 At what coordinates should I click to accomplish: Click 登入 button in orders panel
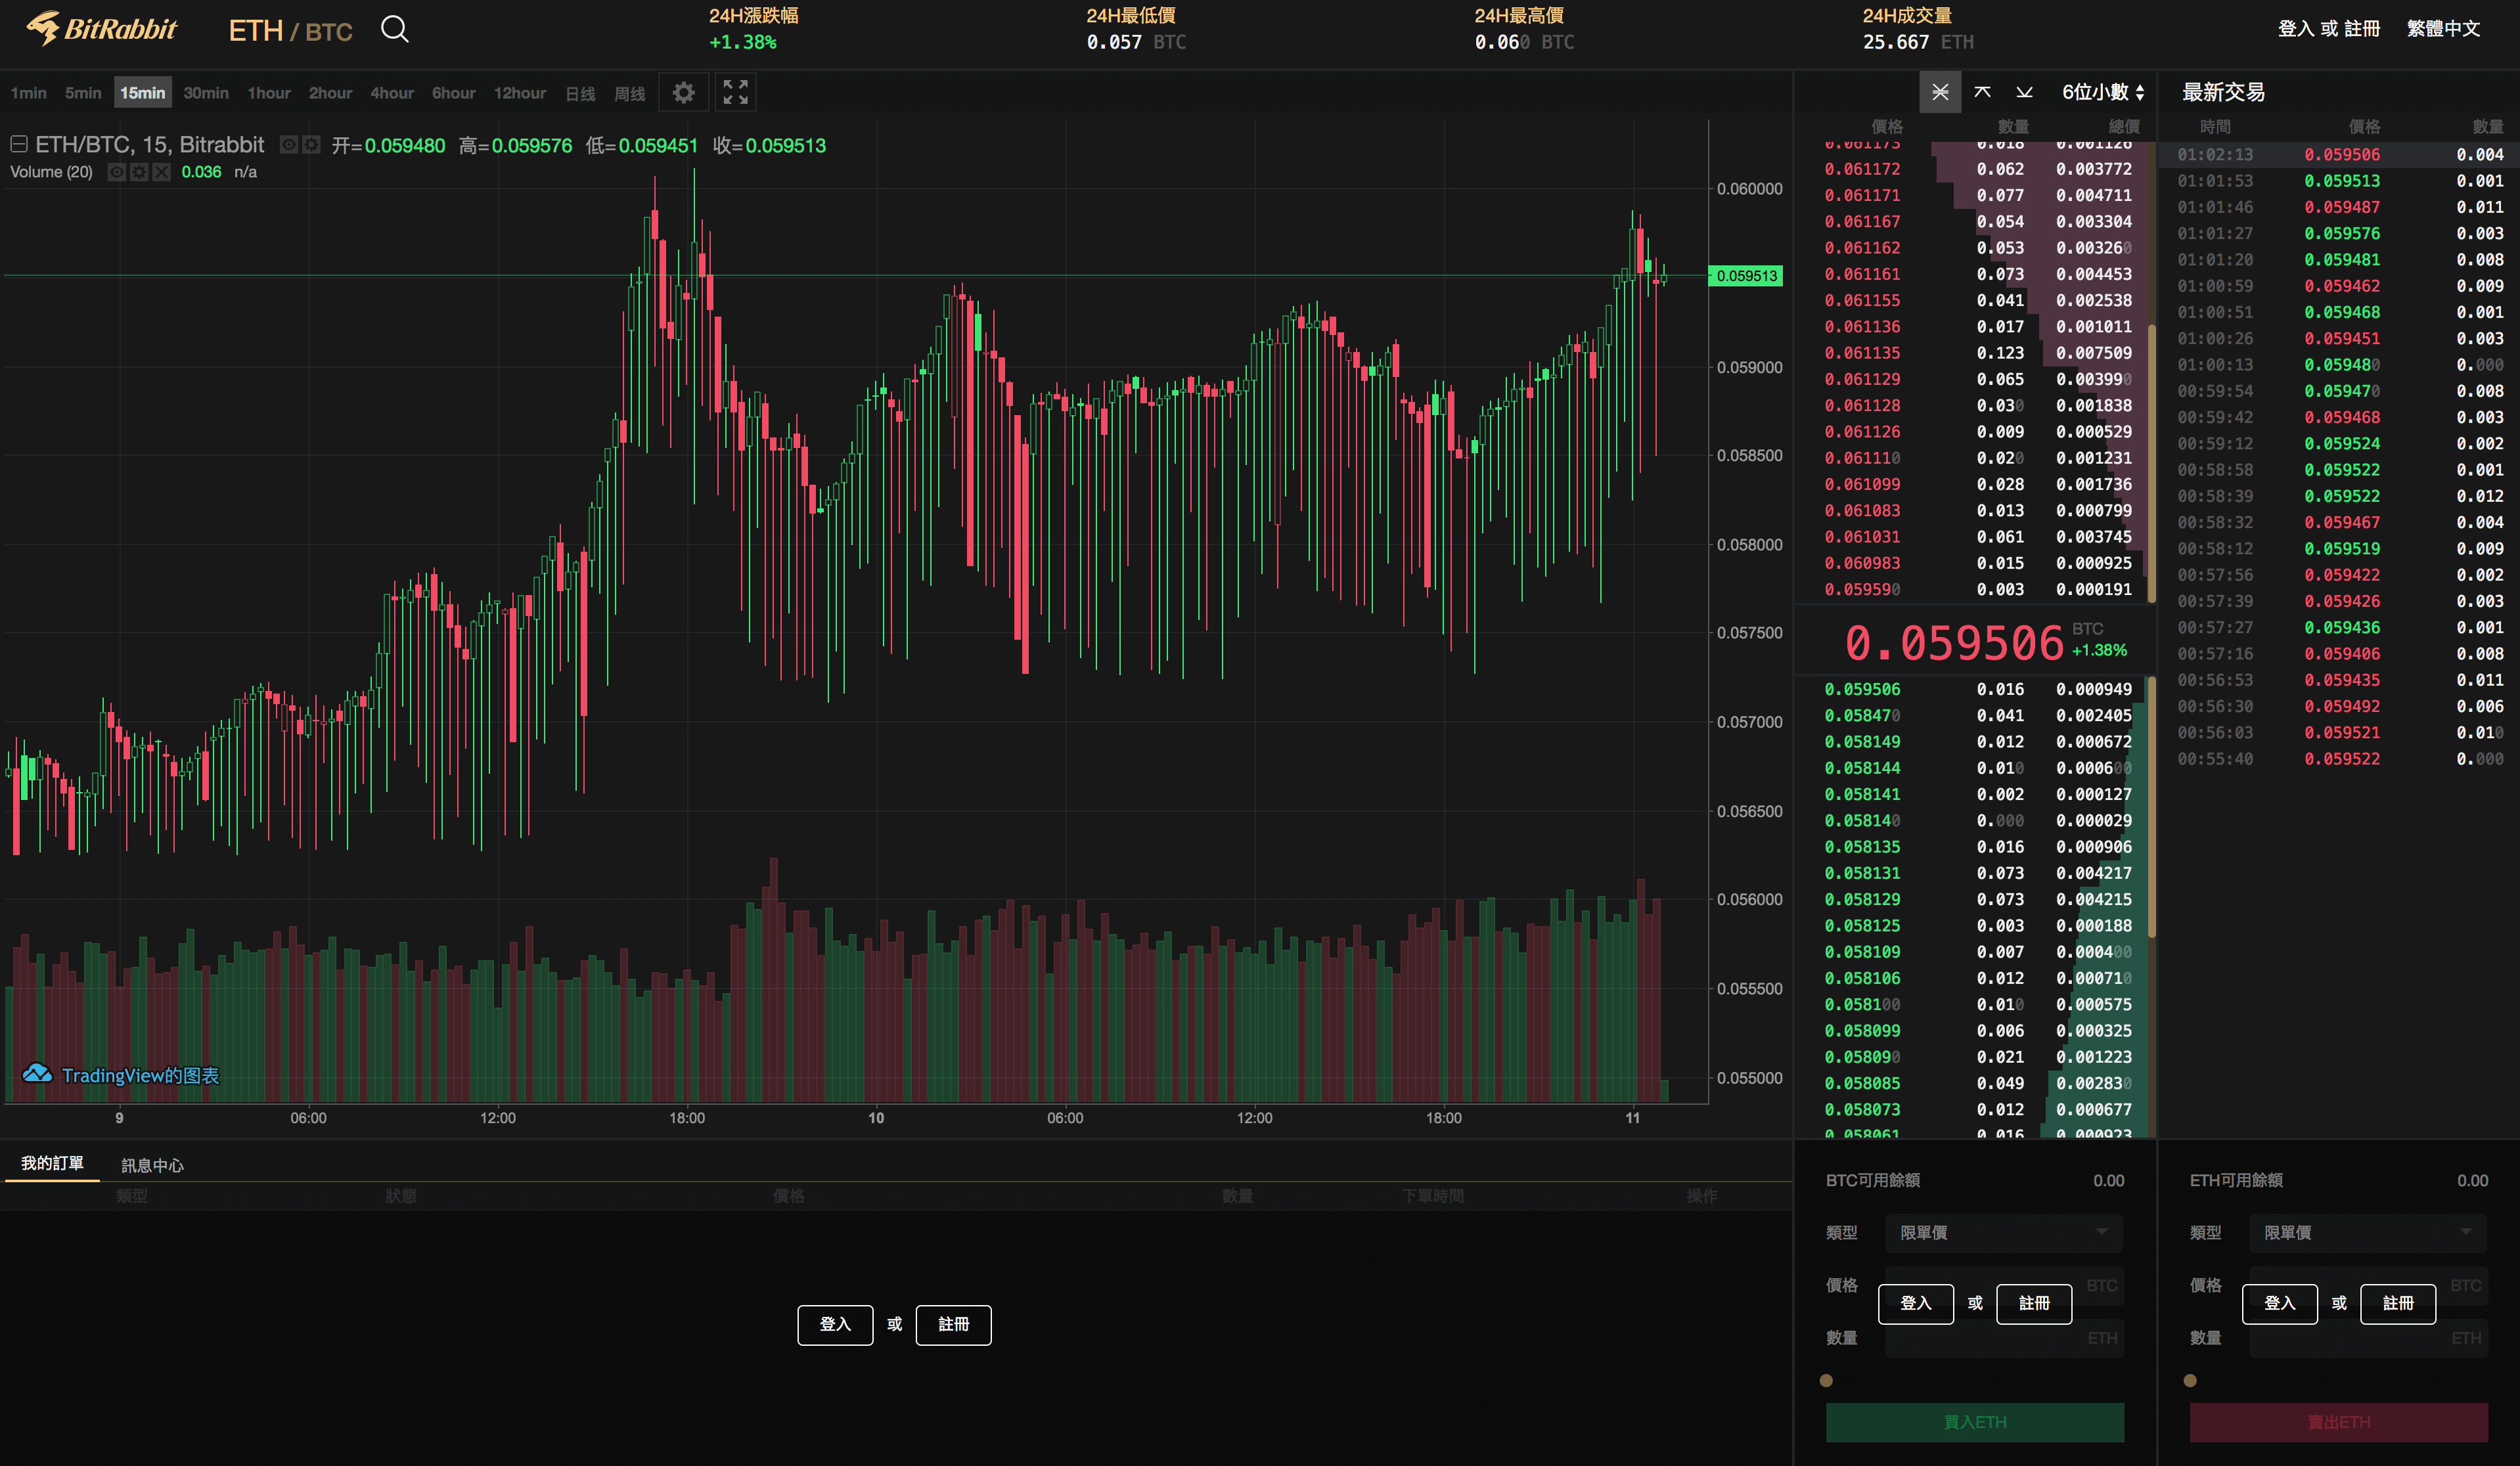pyautogui.click(x=835, y=1324)
